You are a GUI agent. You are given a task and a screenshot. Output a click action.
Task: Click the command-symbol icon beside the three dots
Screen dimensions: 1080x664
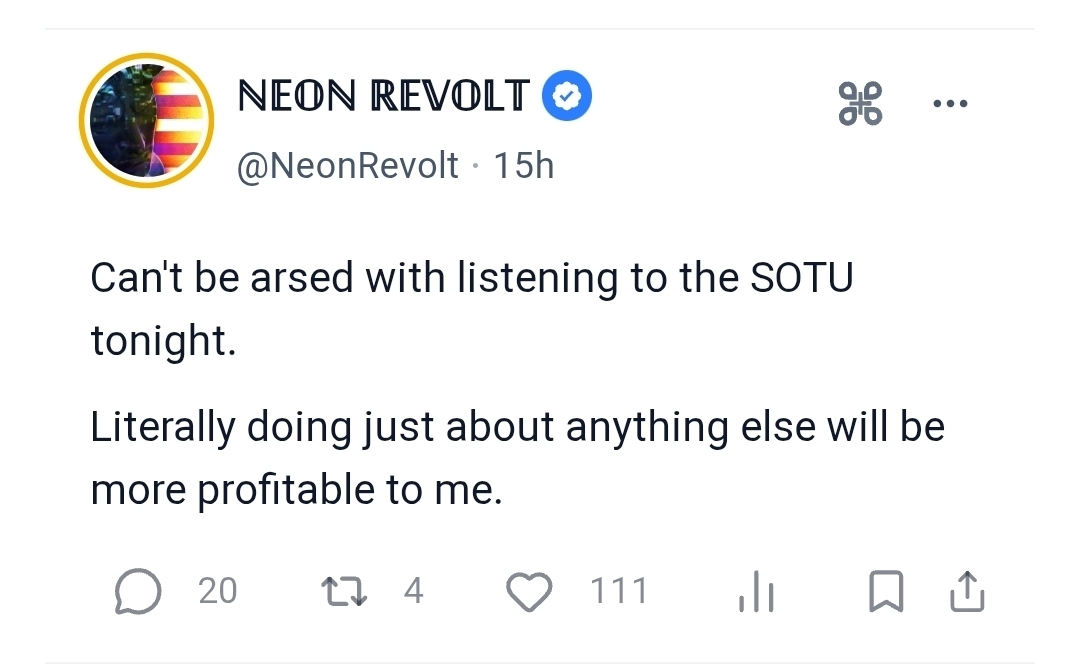tap(860, 103)
